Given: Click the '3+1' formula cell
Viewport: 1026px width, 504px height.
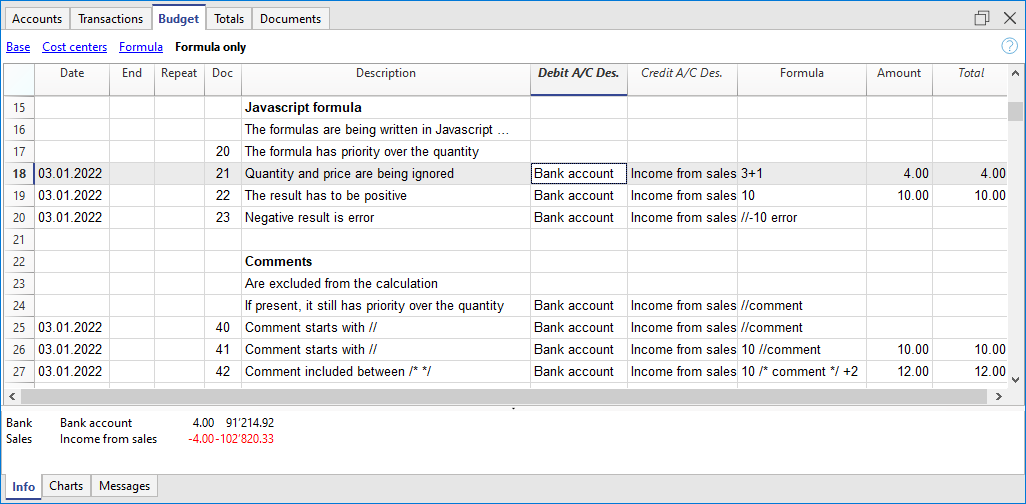Looking at the screenshot, I should pyautogui.click(x=802, y=173).
